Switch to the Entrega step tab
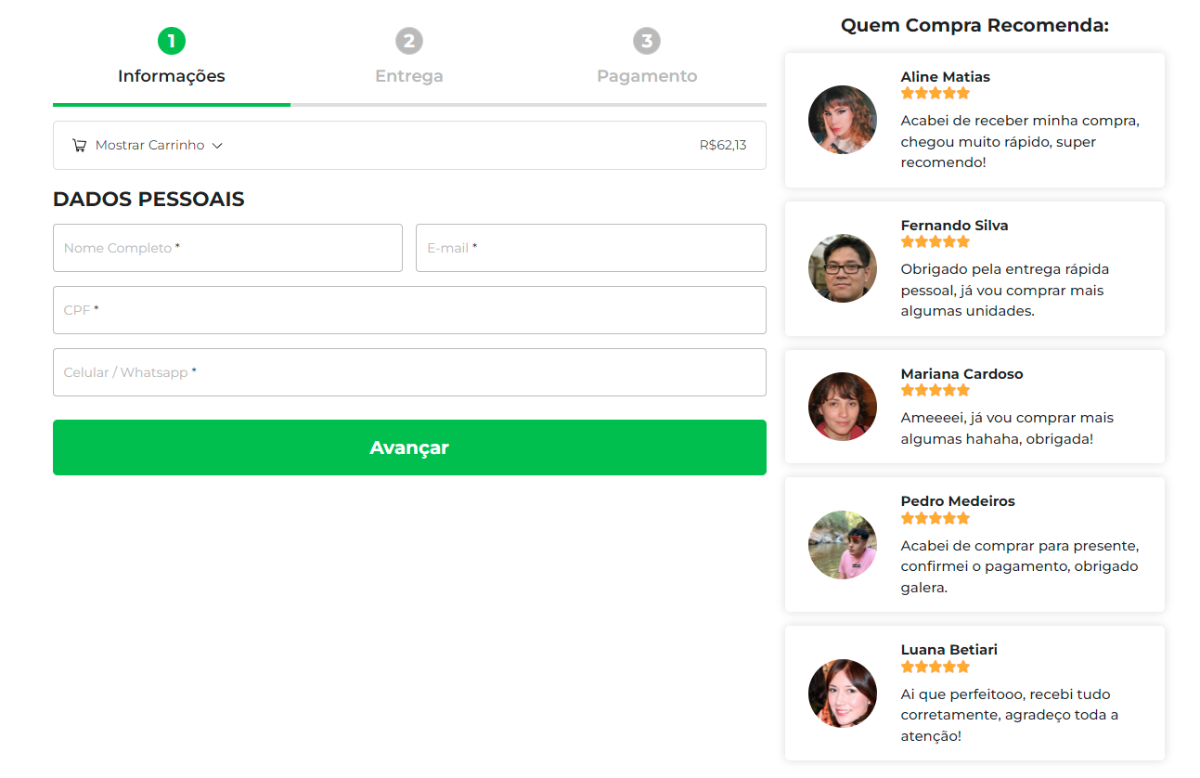This screenshot has height=778, width=1200. 409,76
